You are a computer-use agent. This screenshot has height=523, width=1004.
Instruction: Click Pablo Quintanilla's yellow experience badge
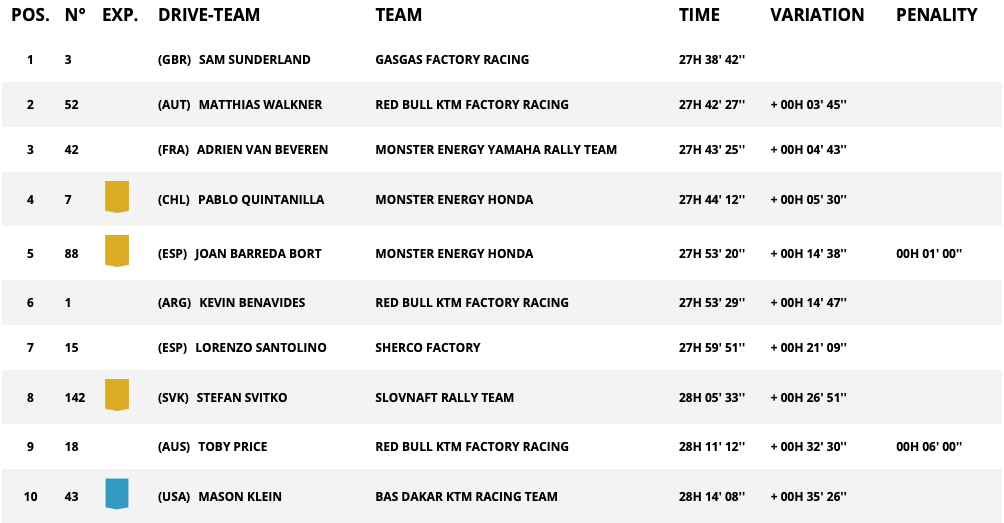117,197
